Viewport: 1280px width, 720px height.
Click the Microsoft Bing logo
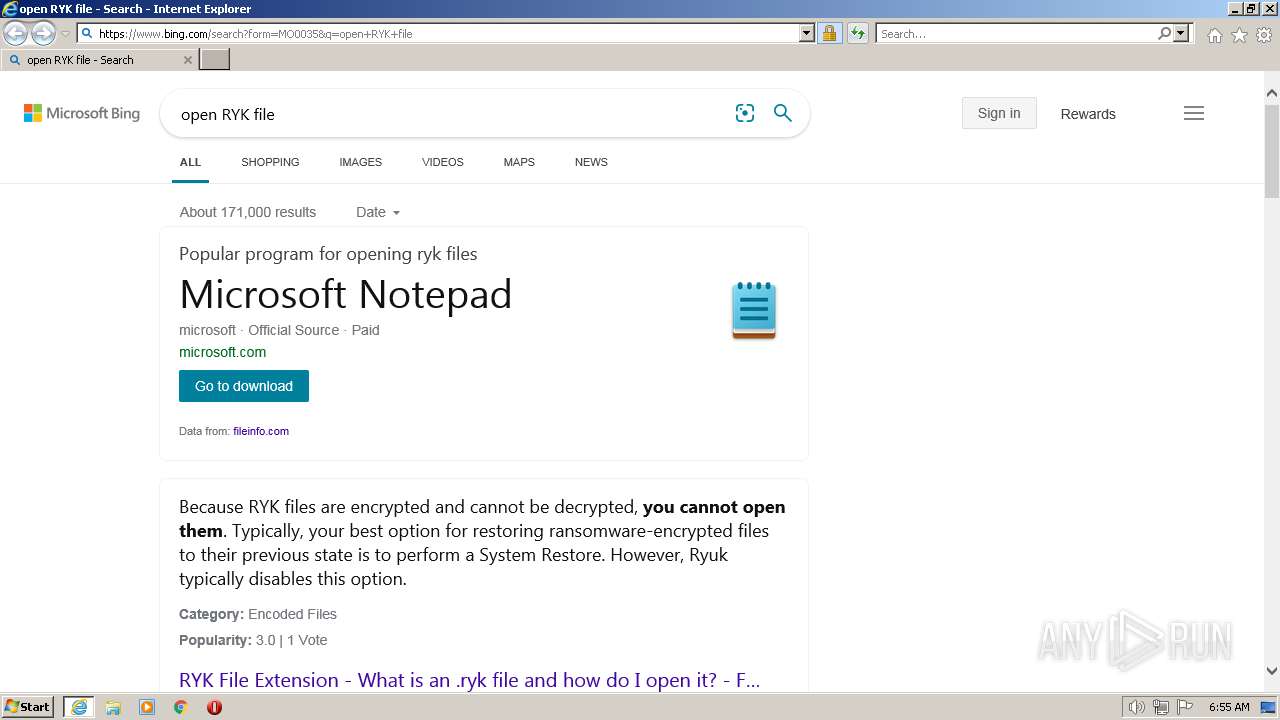tap(82, 114)
